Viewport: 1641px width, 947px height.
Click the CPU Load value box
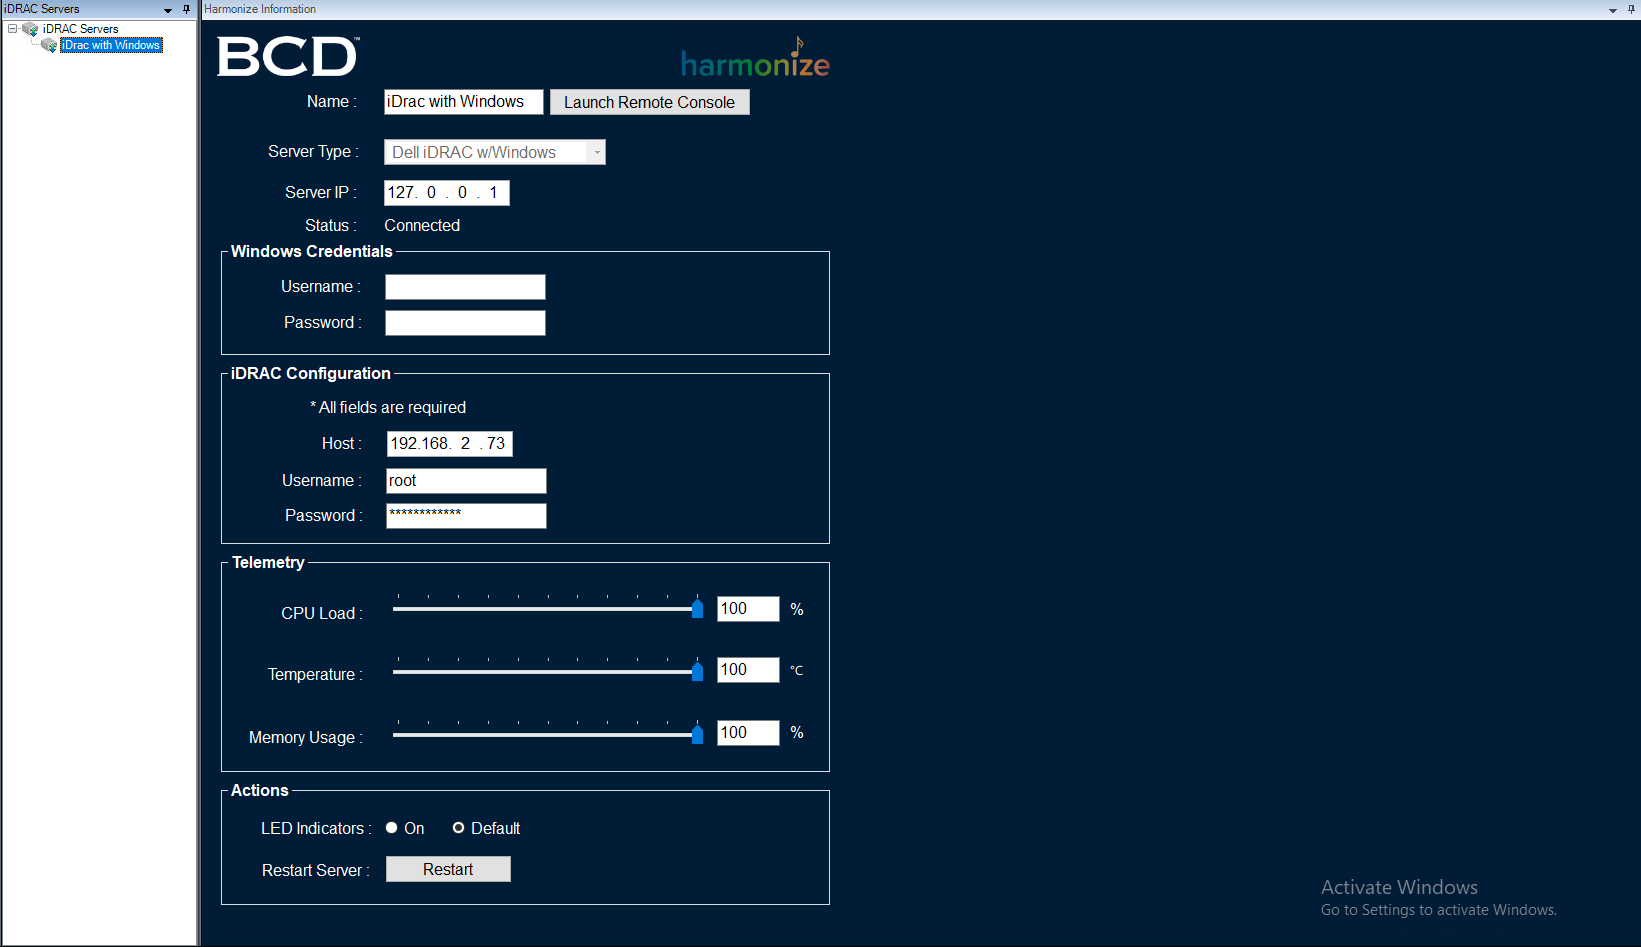[748, 609]
